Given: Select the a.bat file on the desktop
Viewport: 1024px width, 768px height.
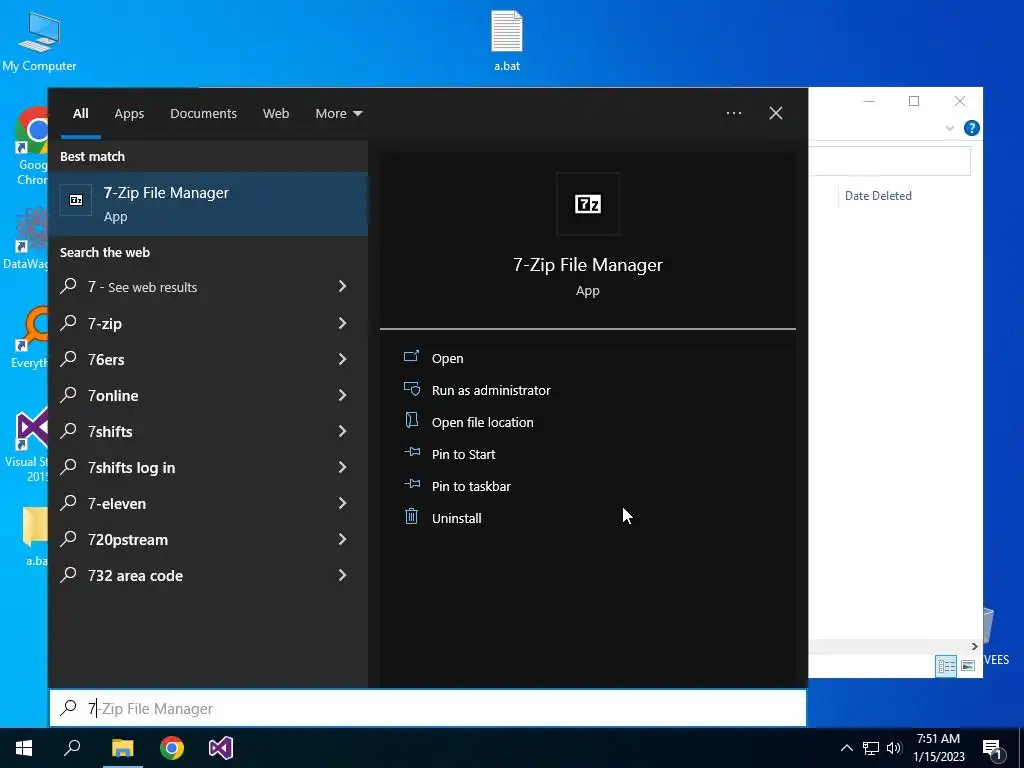Looking at the screenshot, I should tap(507, 40).
